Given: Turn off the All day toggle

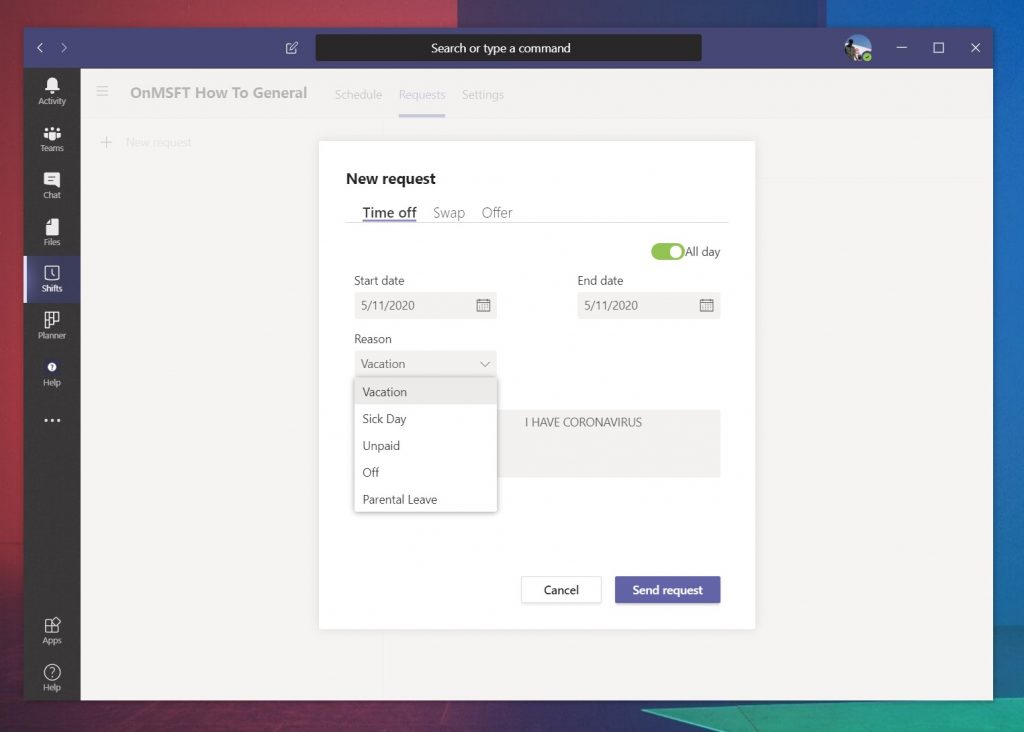Looking at the screenshot, I should (667, 251).
